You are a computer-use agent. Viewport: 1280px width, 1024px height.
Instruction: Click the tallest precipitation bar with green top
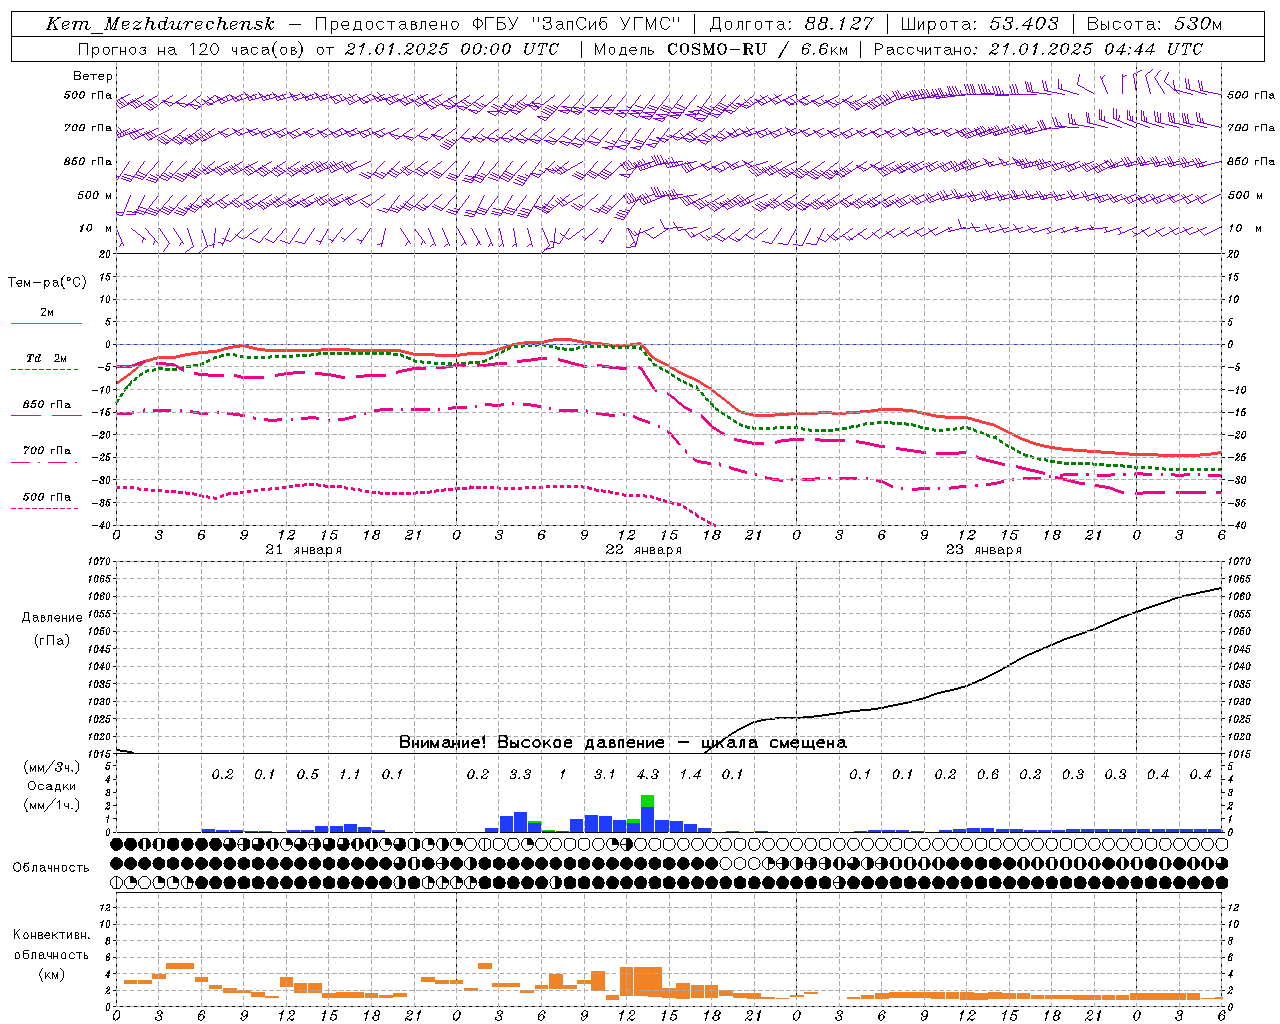[648, 813]
